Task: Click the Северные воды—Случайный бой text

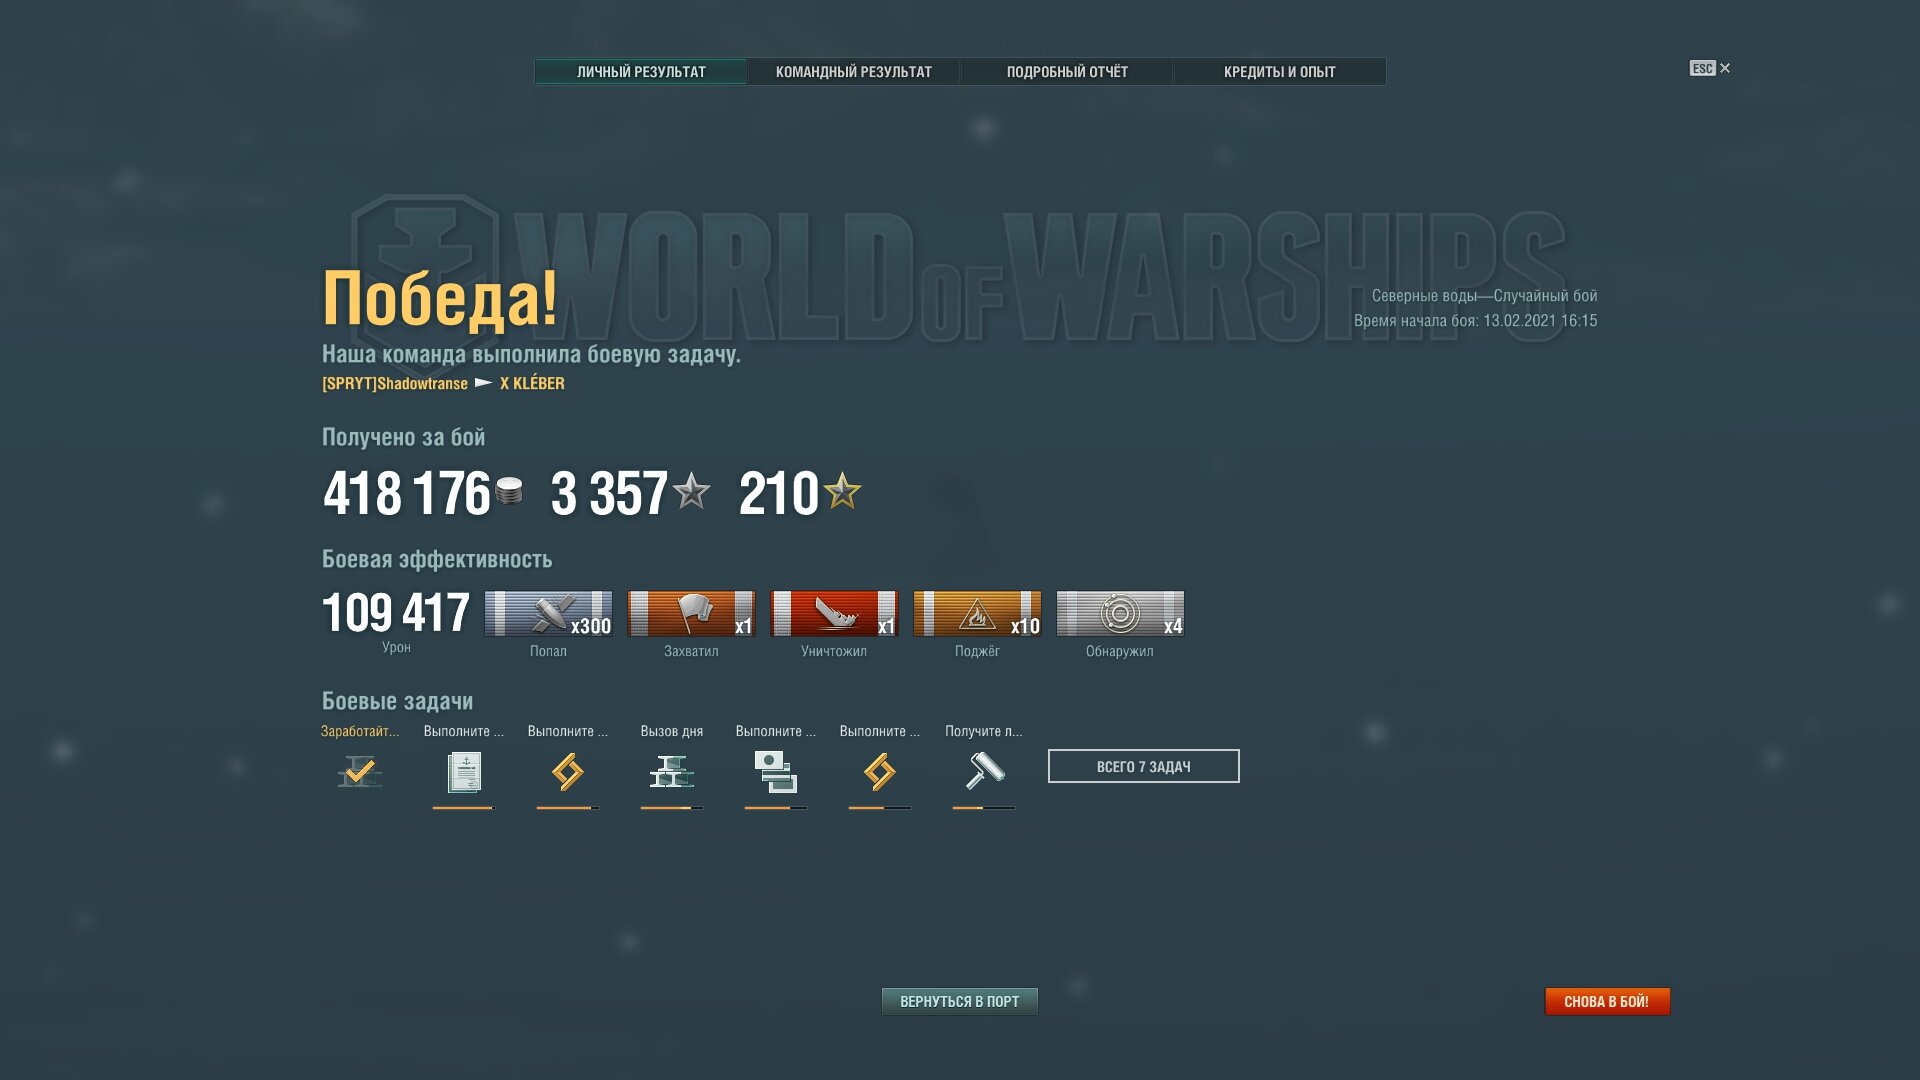Action: (1484, 296)
